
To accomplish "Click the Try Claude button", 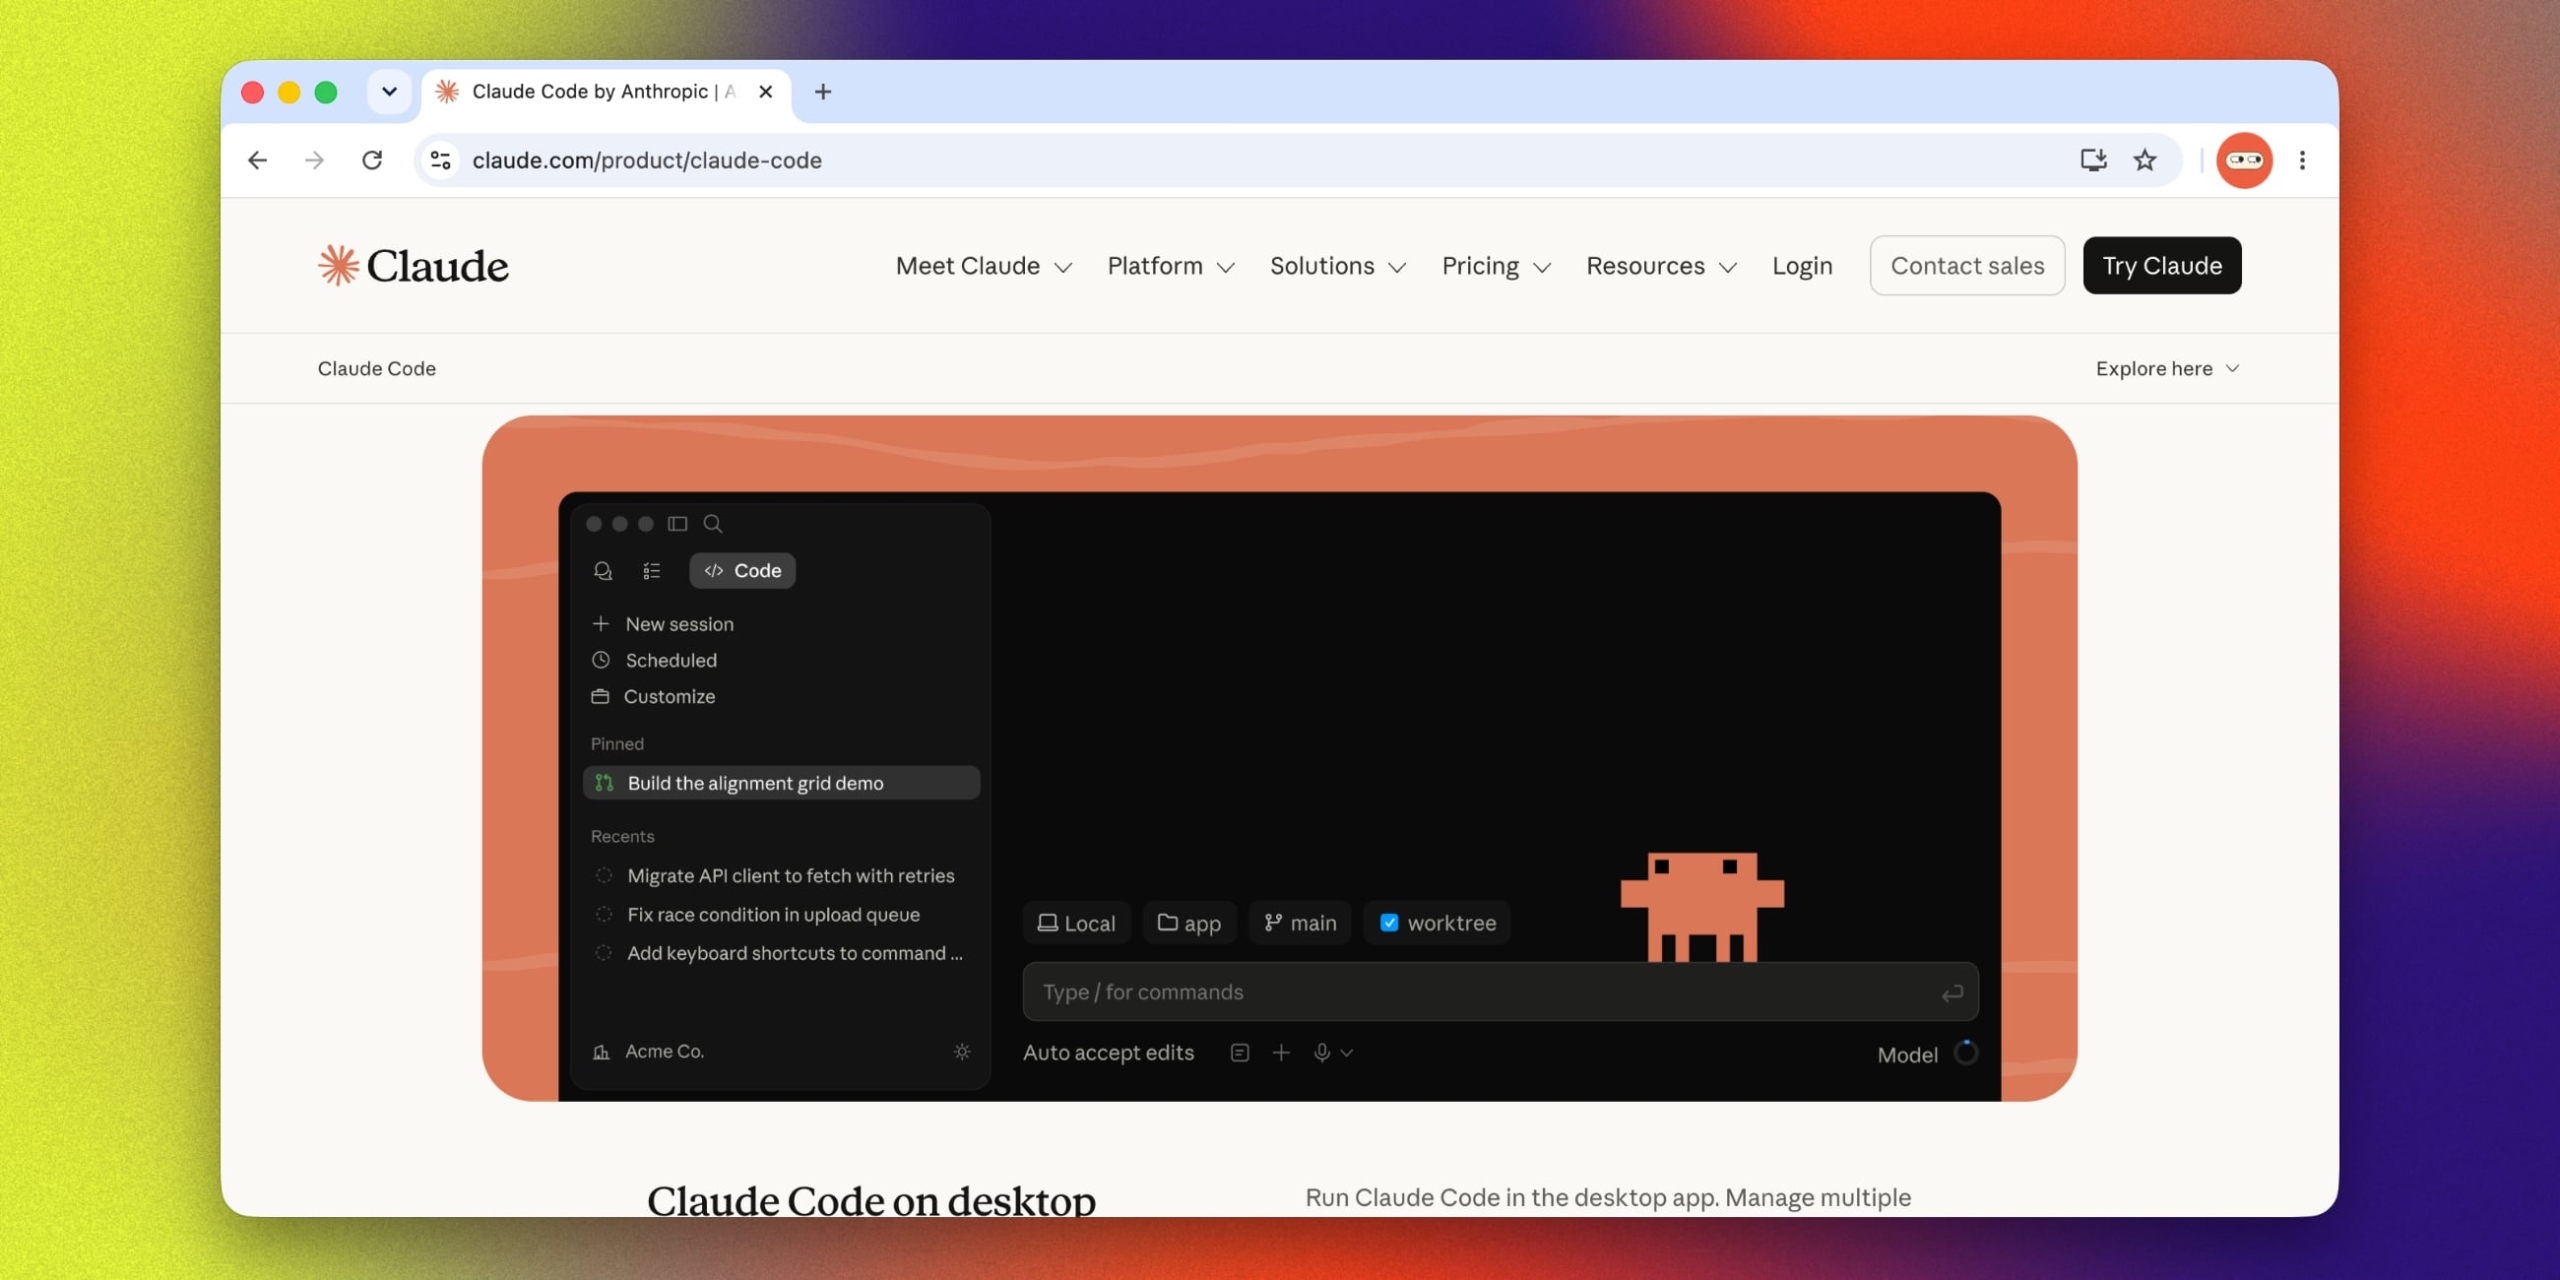I will 2162,266.
